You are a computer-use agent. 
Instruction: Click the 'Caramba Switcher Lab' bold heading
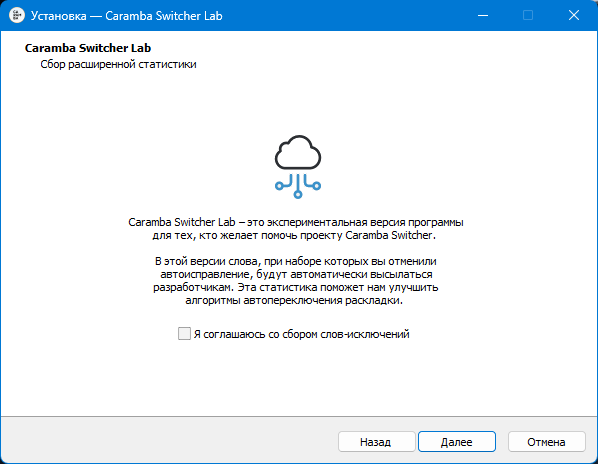point(88,48)
